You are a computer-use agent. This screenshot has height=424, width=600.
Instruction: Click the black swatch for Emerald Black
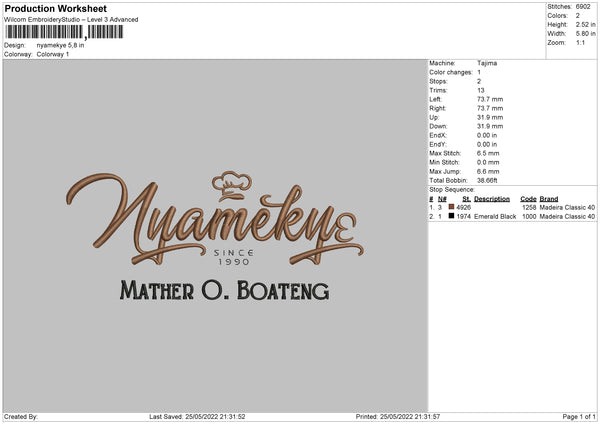[451, 216]
